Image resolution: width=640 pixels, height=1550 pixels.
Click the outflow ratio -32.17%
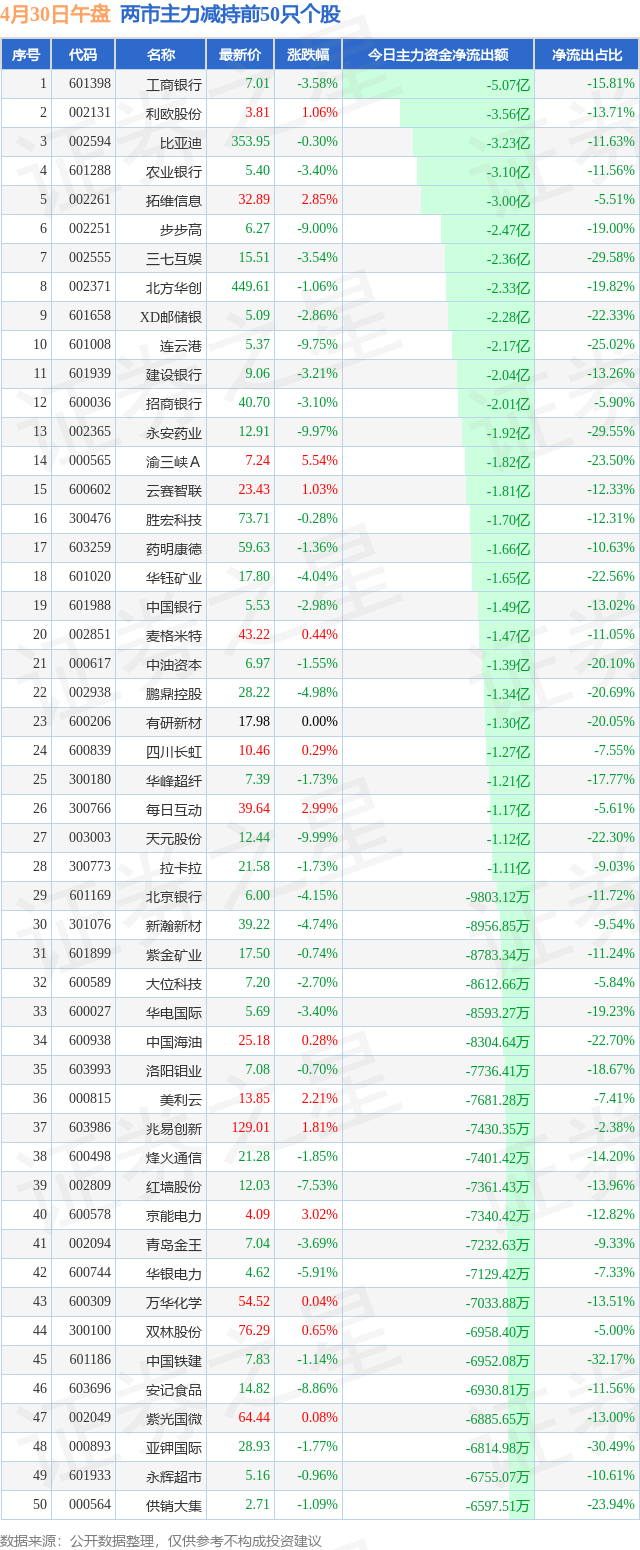[611, 1360]
